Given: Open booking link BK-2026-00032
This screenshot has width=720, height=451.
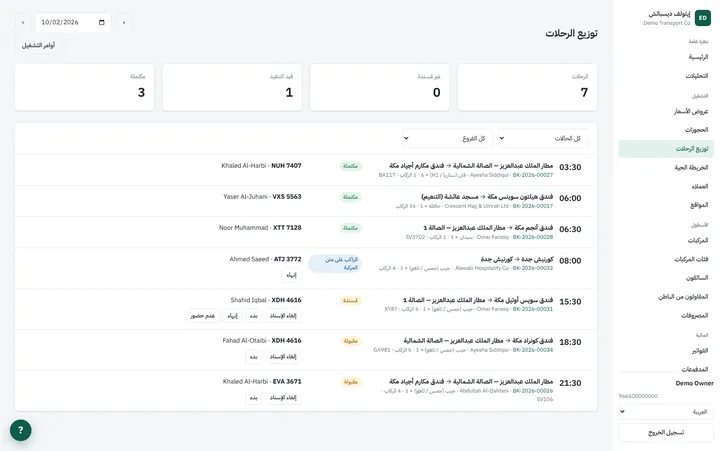Looking at the screenshot, I should pyautogui.click(x=533, y=268).
